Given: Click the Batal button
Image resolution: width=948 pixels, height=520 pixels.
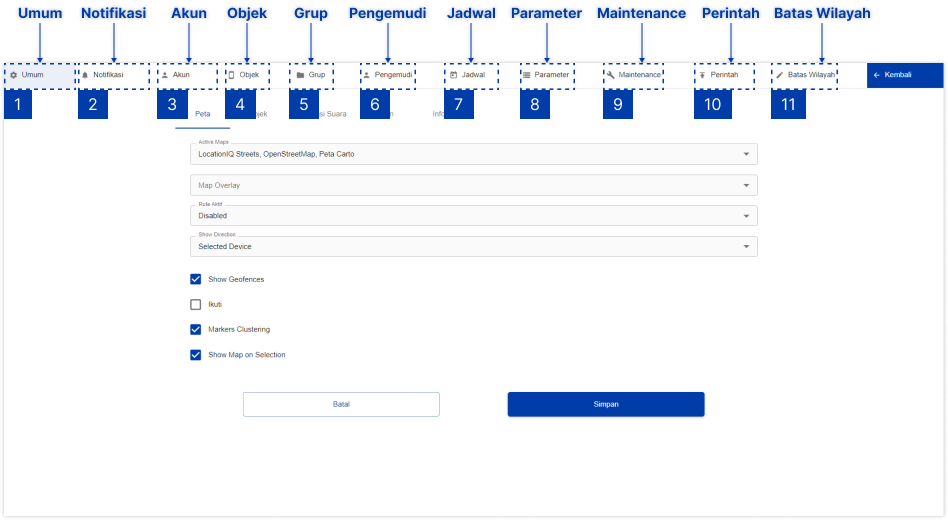Looking at the screenshot, I should tap(341, 404).
